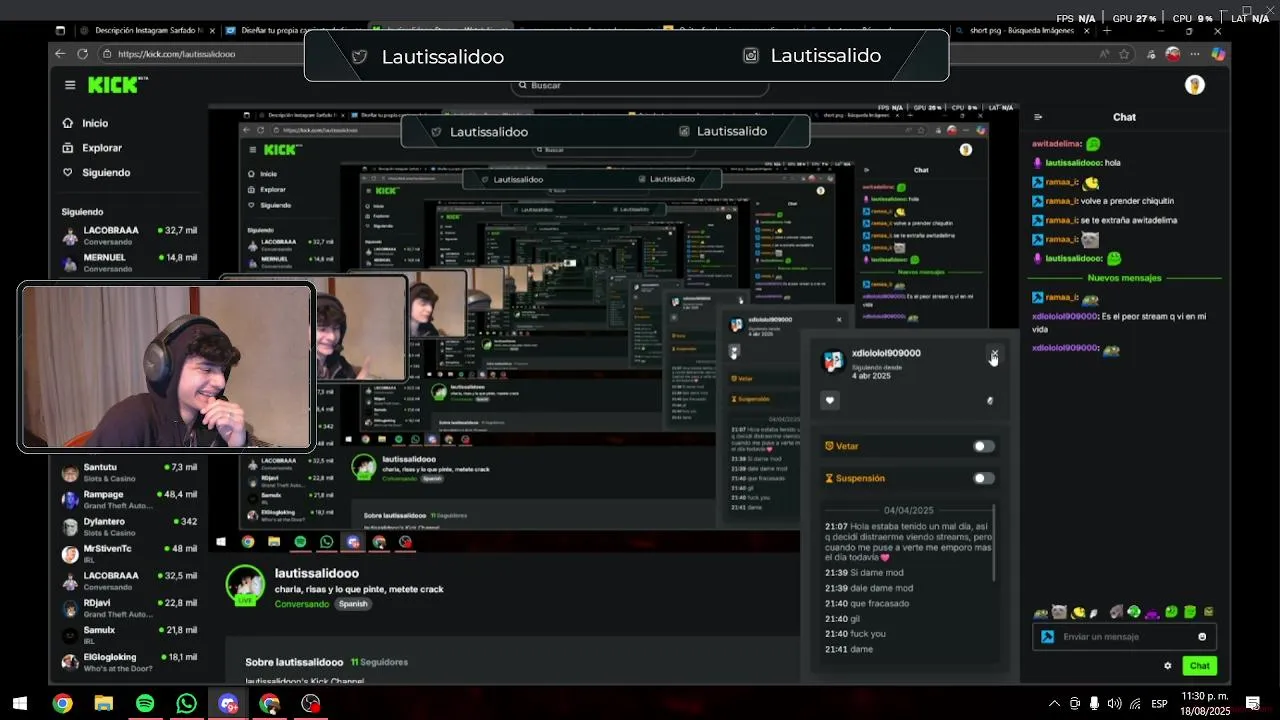Switch to short psg Búsqueda Imágenes tab
The width and height of the screenshot is (1280, 720).
1025,30
